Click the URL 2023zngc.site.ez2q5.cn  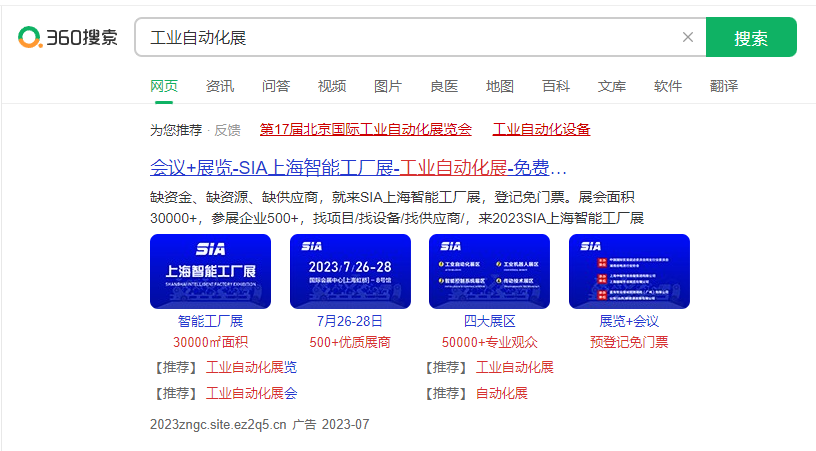pyautogui.click(x=218, y=424)
